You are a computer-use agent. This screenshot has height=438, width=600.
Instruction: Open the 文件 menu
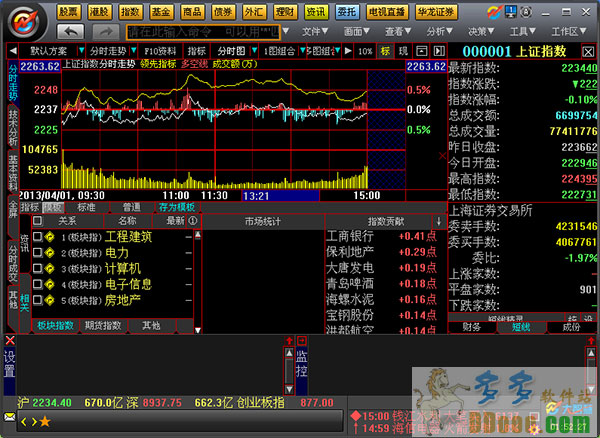click(x=314, y=32)
